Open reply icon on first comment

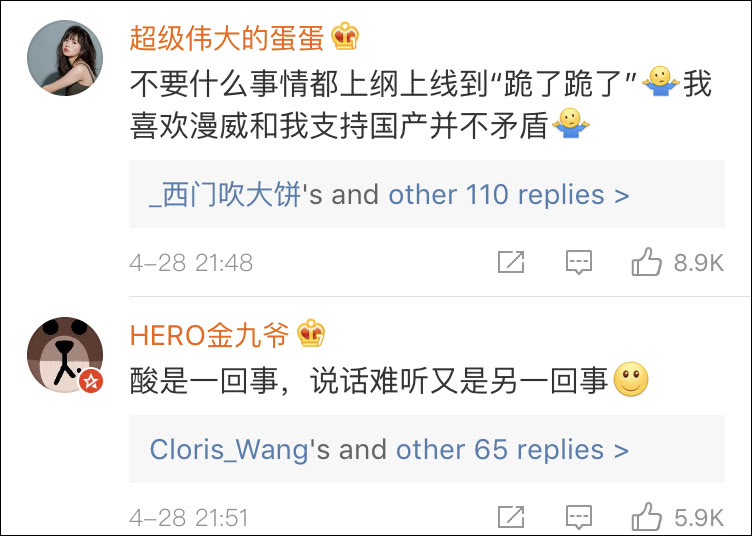pyautogui.click(x=579, y=262)
